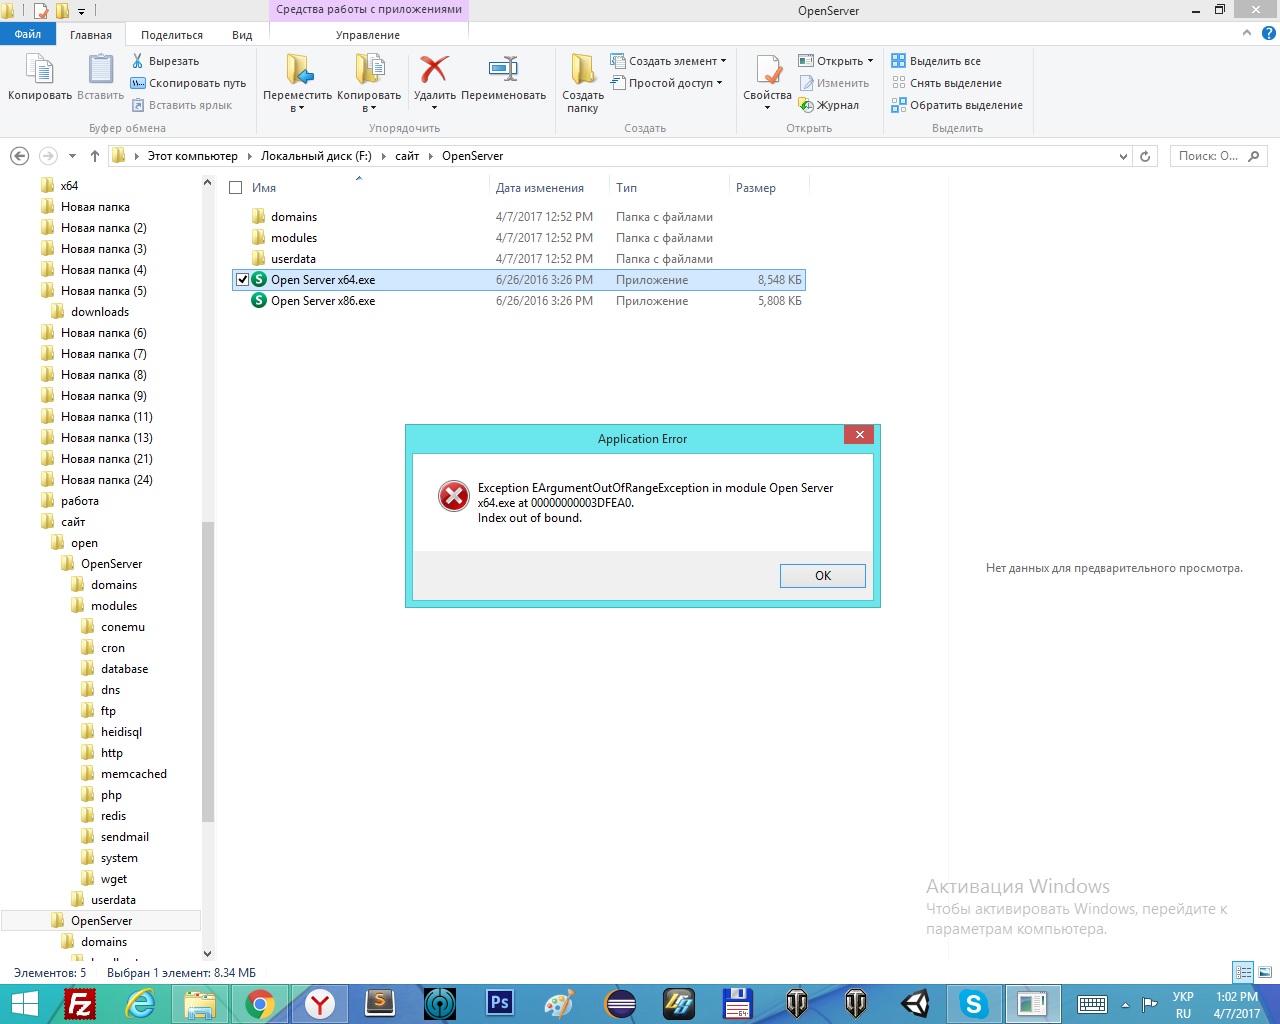
Task: Open the File (Файл) menu tab
Action: [x=28, y=35]
